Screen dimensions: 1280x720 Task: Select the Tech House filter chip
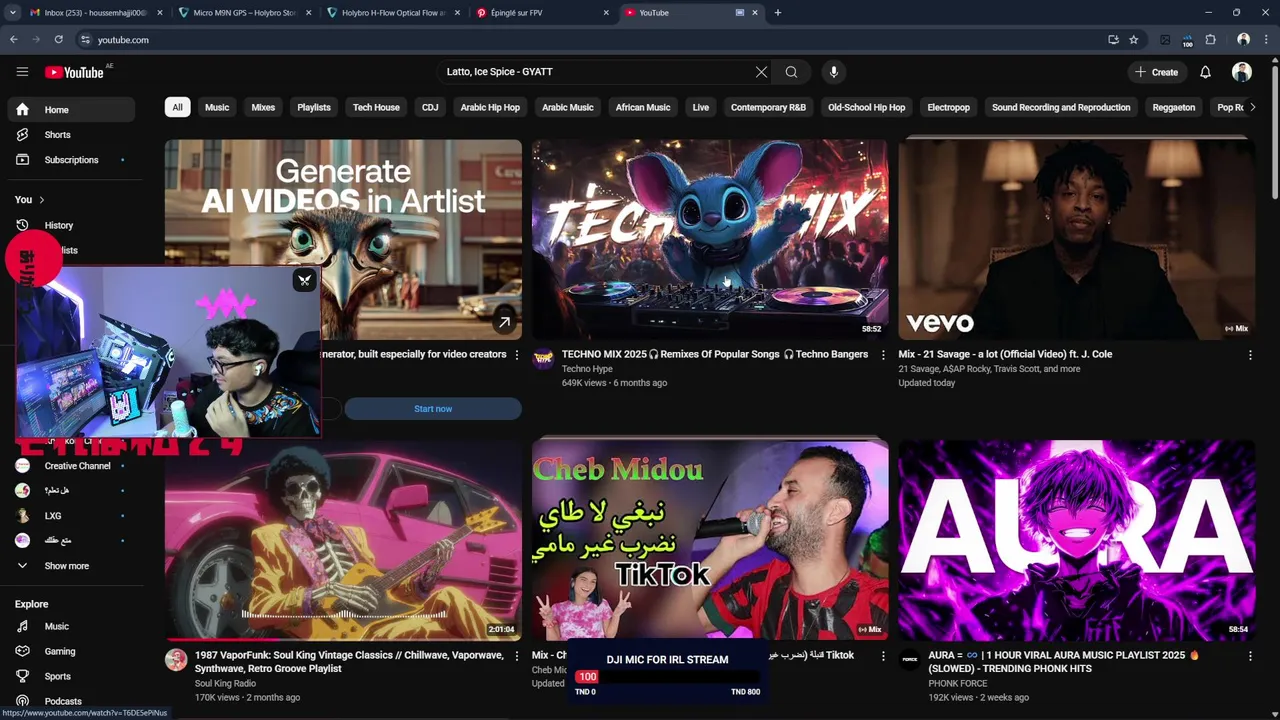pyautogui.click(x=376, y=108)
